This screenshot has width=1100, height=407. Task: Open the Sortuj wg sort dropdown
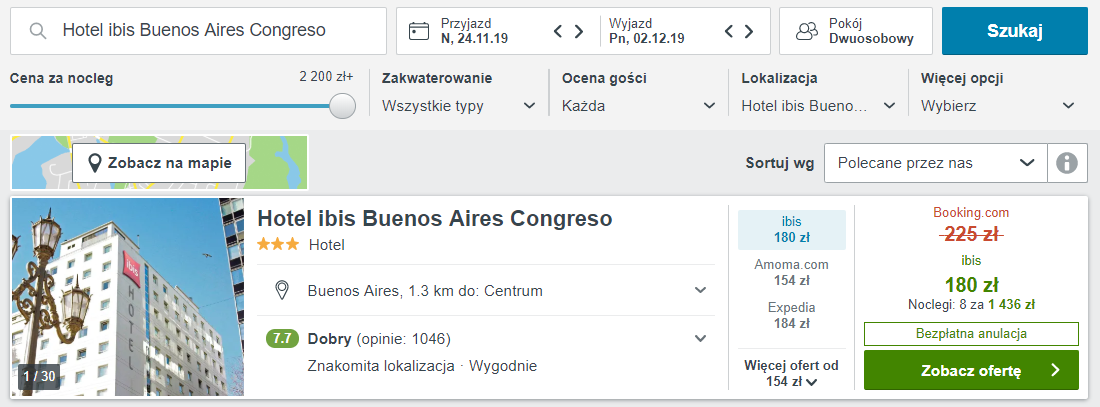click(935, 163)
